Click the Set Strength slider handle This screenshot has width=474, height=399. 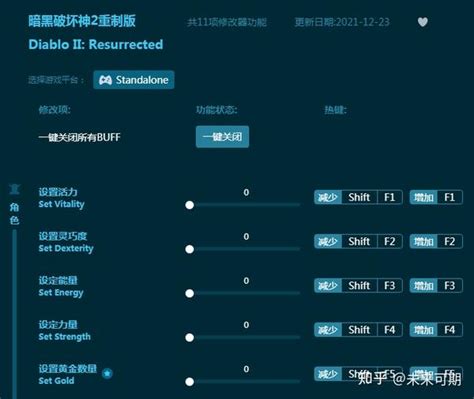(x=190, y=337)
